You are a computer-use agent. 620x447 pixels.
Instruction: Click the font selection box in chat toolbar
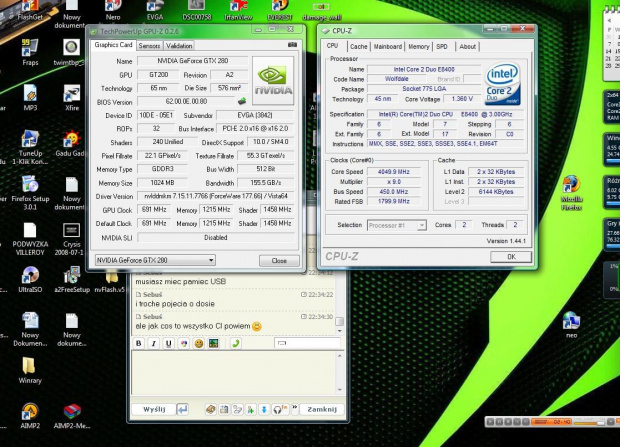click(307, 343)
